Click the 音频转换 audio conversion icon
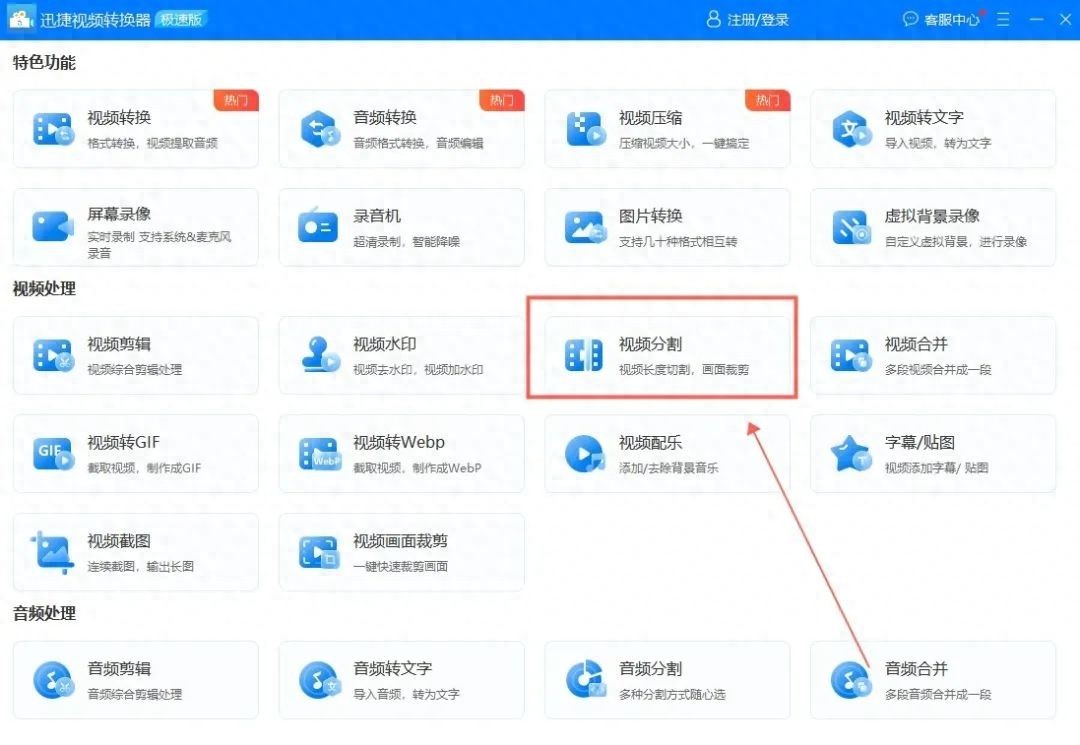 pyautogui.click(x=318, y=129)
